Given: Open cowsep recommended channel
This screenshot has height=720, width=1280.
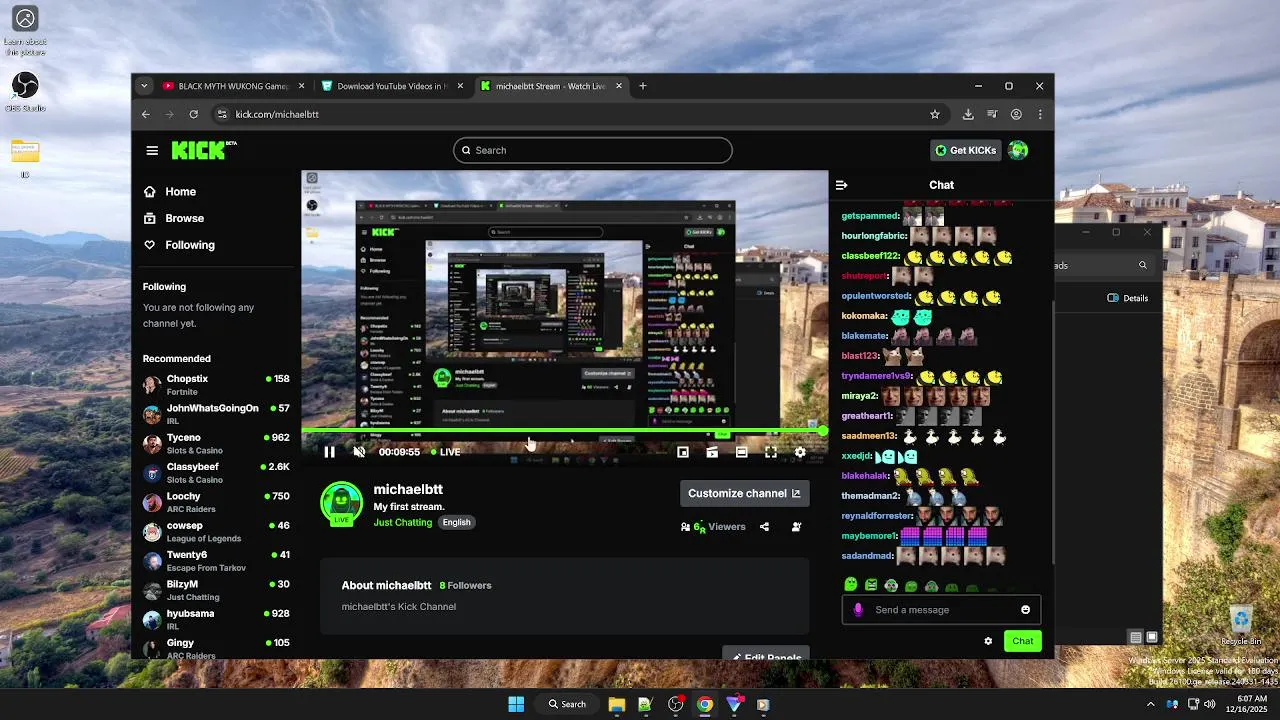Looking at the screenshot, I should point(216,531).
